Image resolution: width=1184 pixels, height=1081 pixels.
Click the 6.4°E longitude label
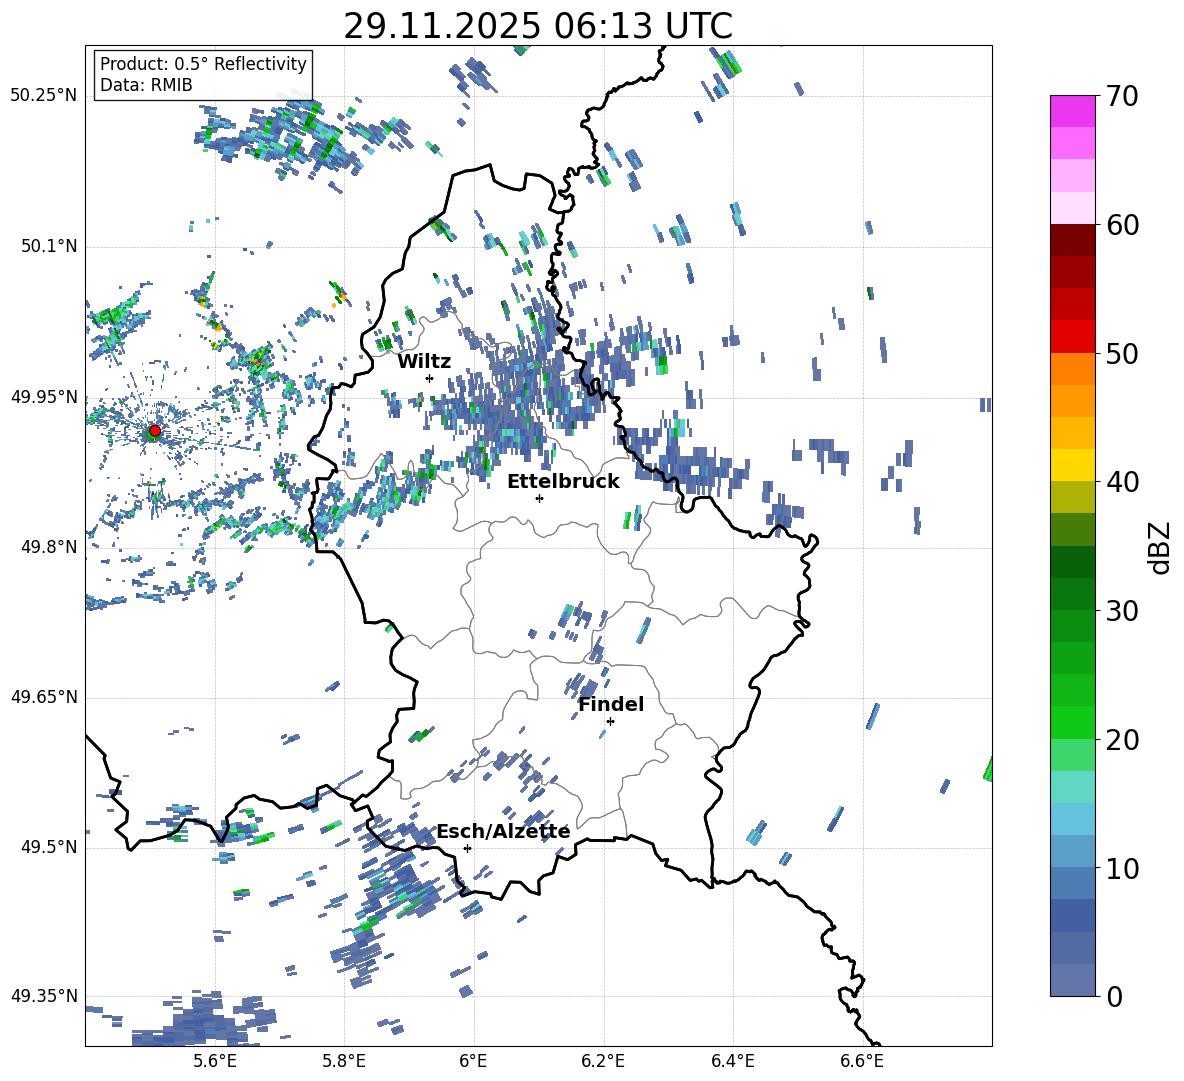(x=733, y=1061)
